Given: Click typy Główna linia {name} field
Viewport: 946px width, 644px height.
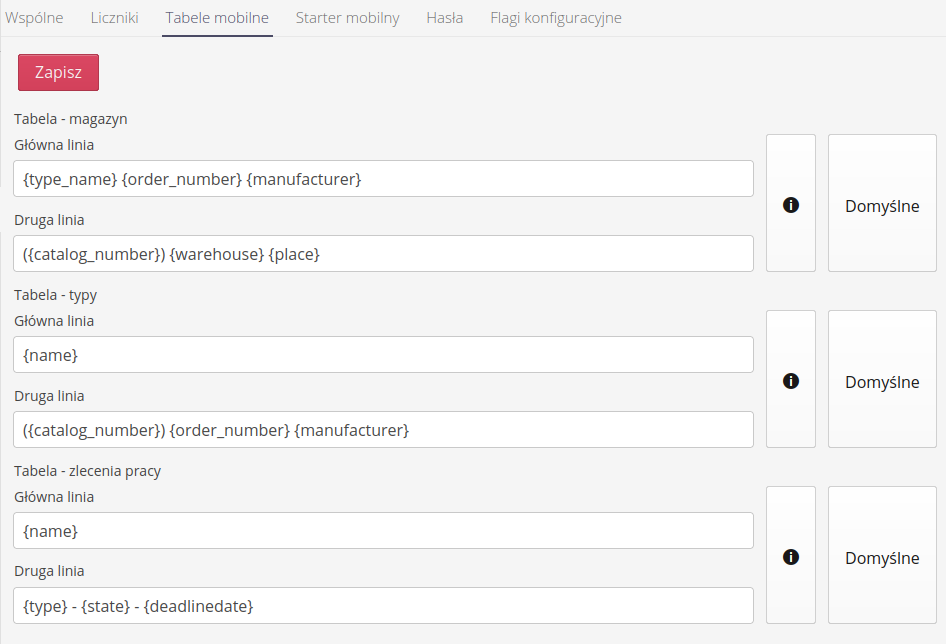Looking at the screenshot, I should point(384,355).
